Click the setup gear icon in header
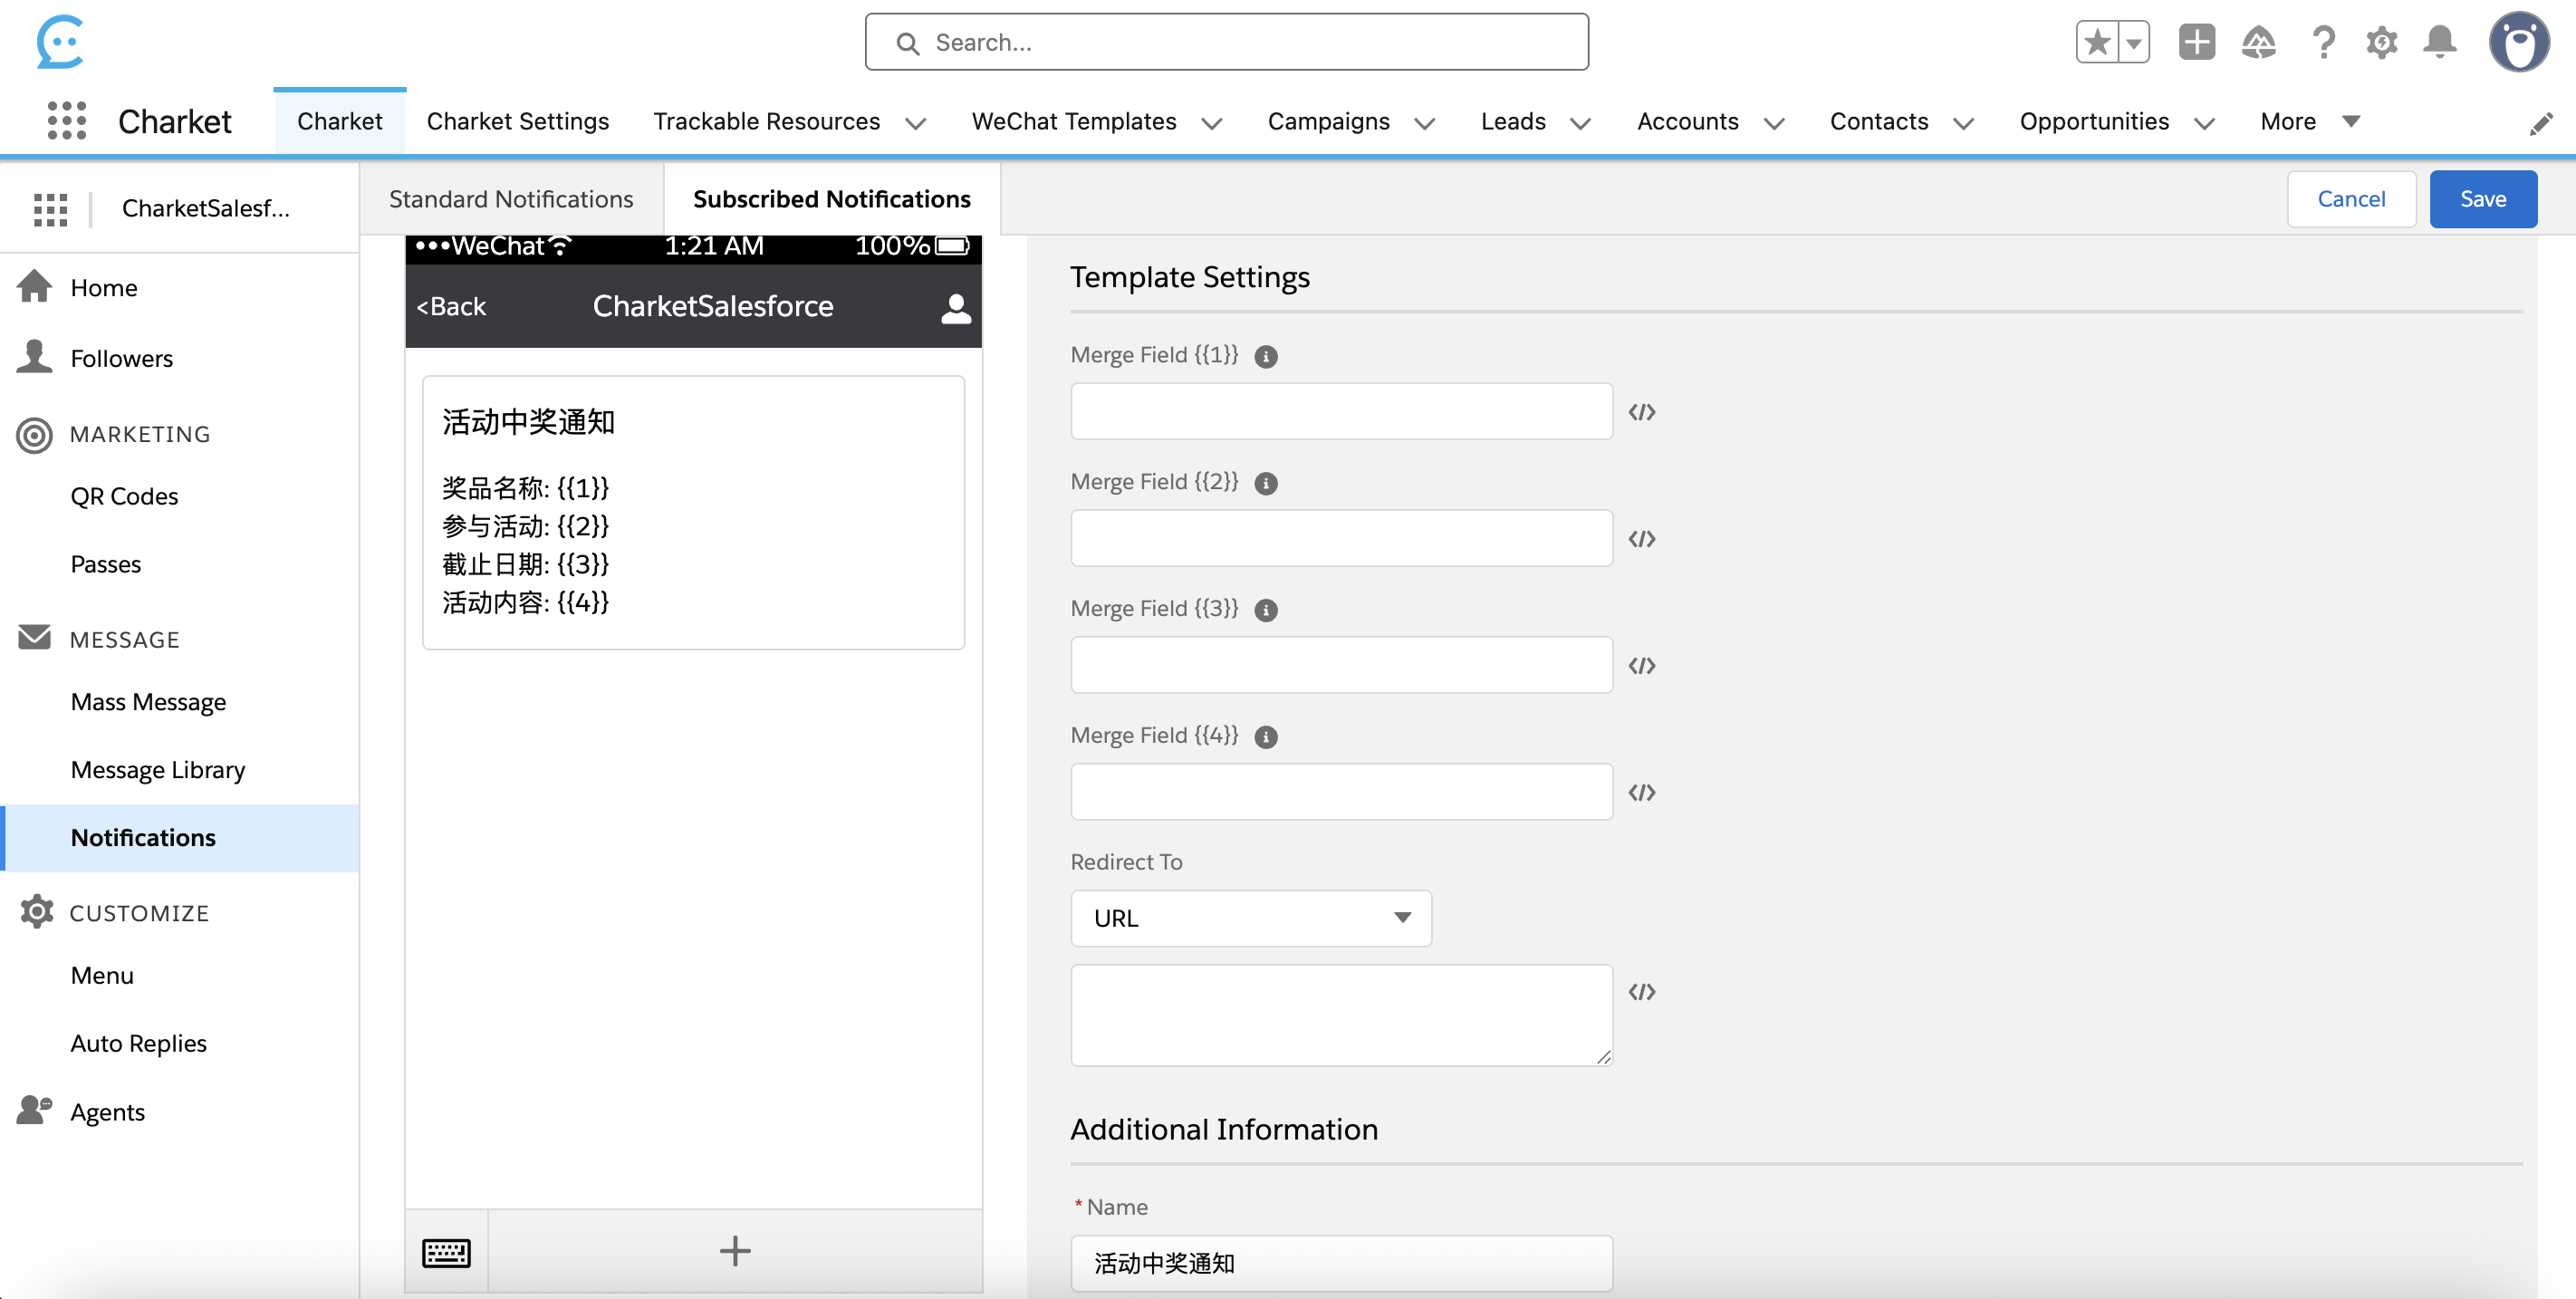This screenshot has height=1299, width=2576. (2381, 42)
